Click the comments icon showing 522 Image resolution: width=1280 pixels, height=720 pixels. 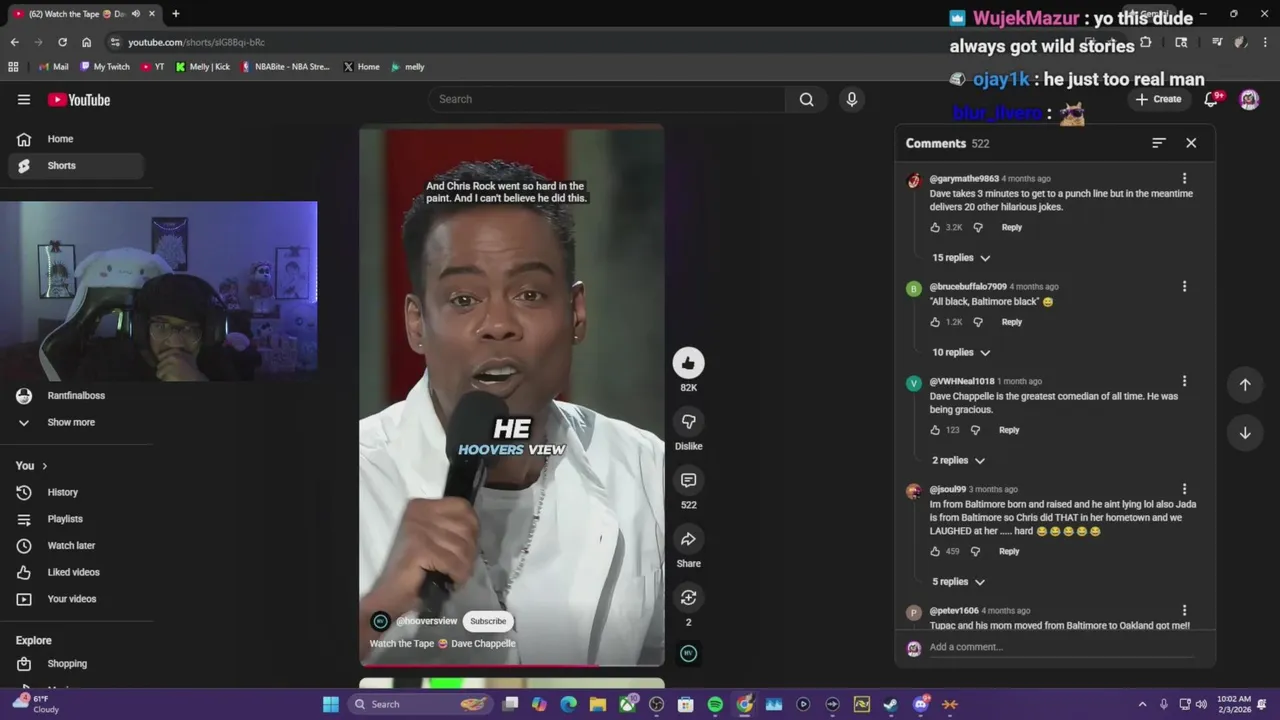pos(688,481)
